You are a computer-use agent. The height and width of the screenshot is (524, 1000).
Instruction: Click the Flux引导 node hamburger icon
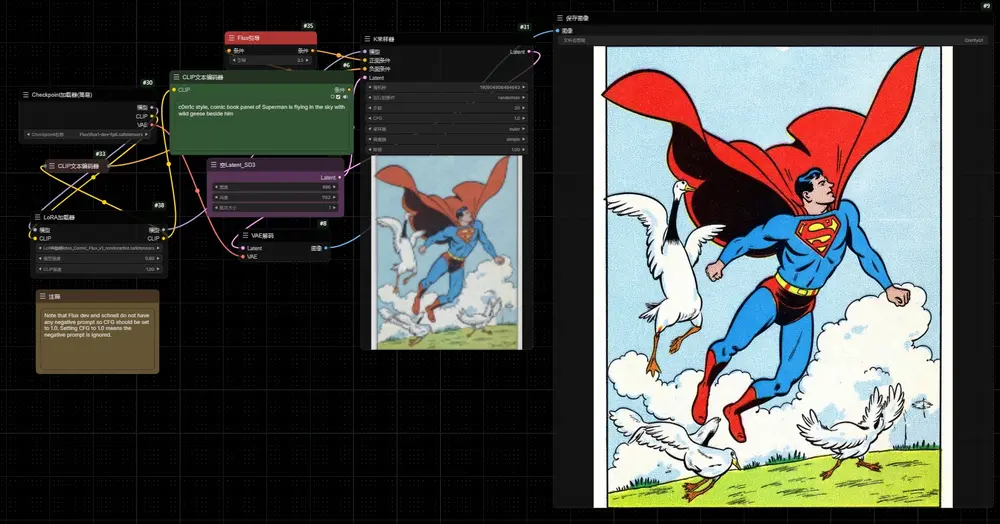tap(232, 38)
